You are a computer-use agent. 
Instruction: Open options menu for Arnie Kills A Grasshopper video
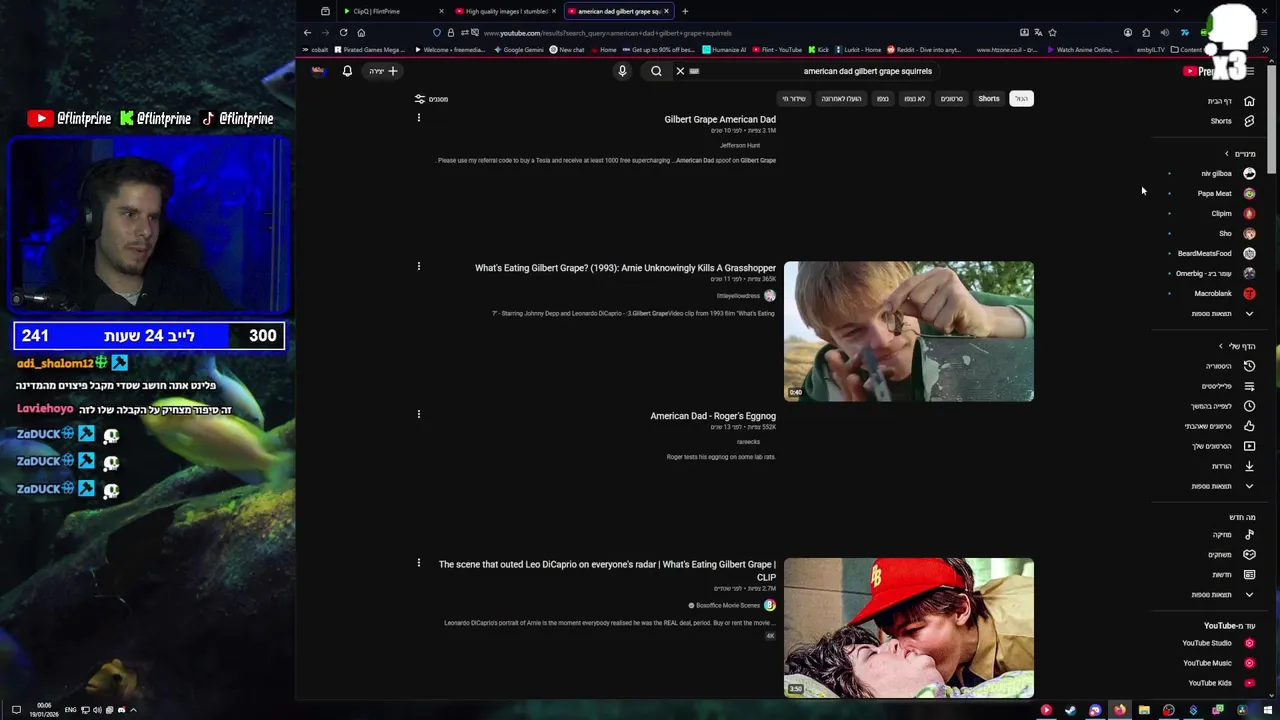tap(419, 266)
